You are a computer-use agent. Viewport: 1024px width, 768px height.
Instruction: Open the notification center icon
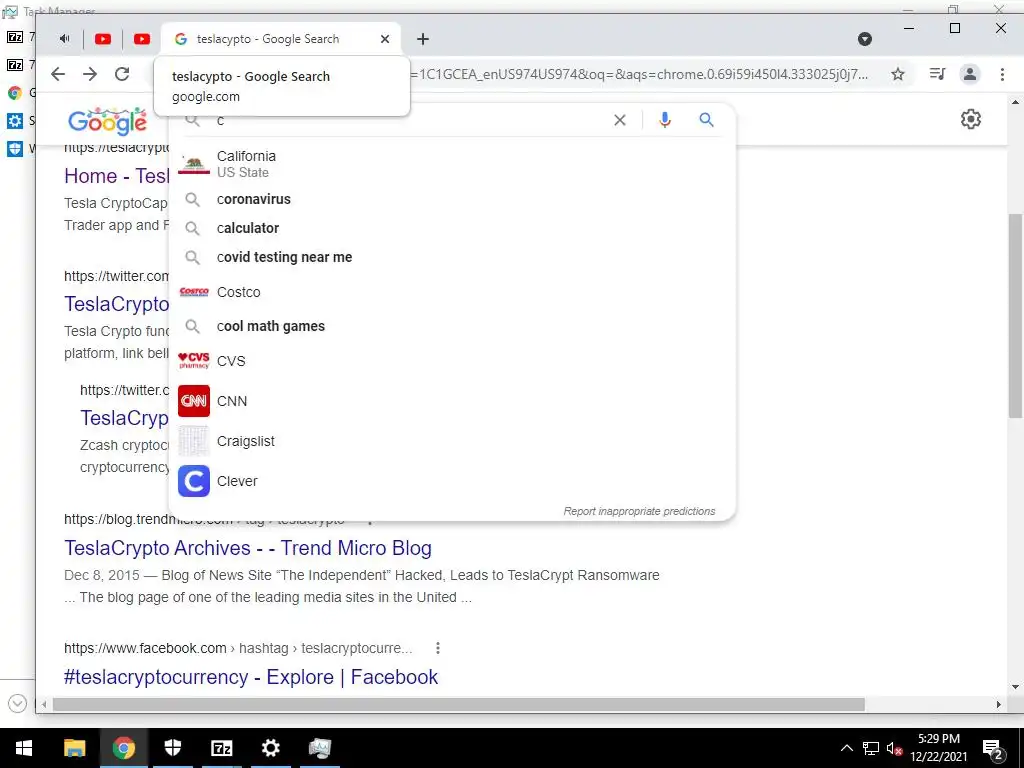993,748
